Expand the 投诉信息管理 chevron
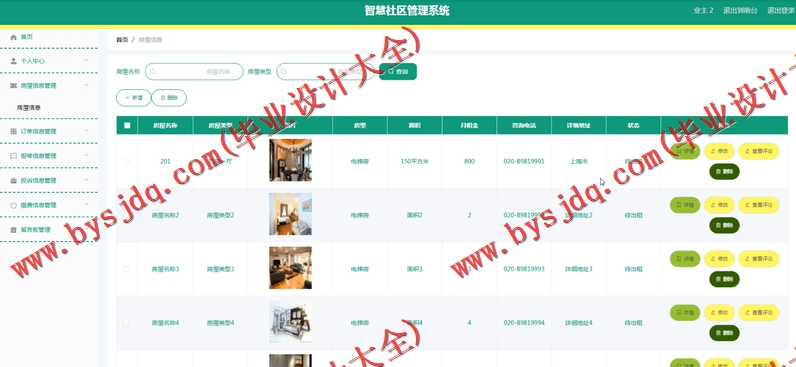 click(x=86, y=180)
